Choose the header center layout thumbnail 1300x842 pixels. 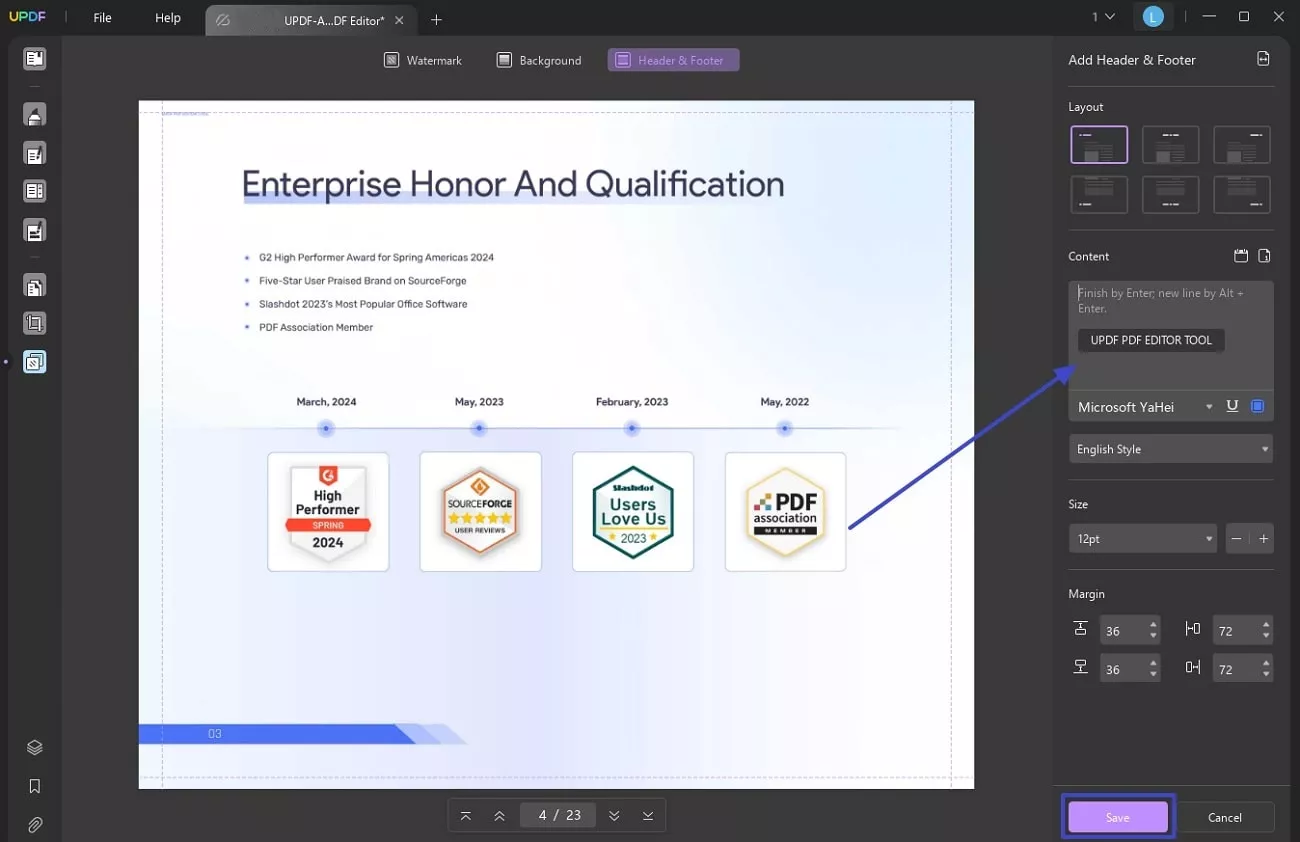[x=1170, y=145]
